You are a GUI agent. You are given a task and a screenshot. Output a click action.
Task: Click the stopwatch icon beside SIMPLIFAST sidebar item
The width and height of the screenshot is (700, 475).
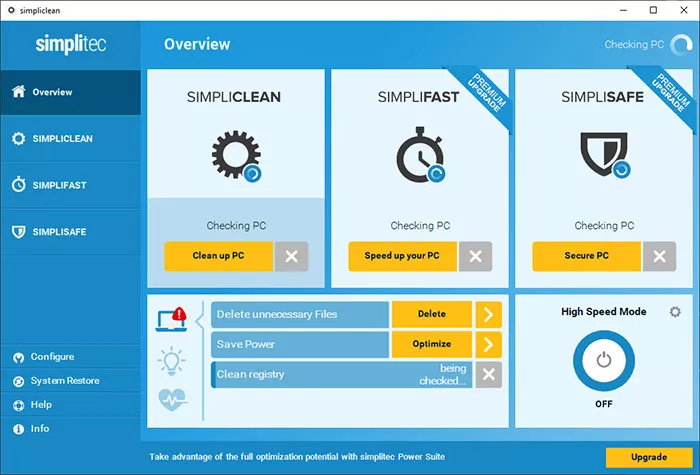[19, 184]
